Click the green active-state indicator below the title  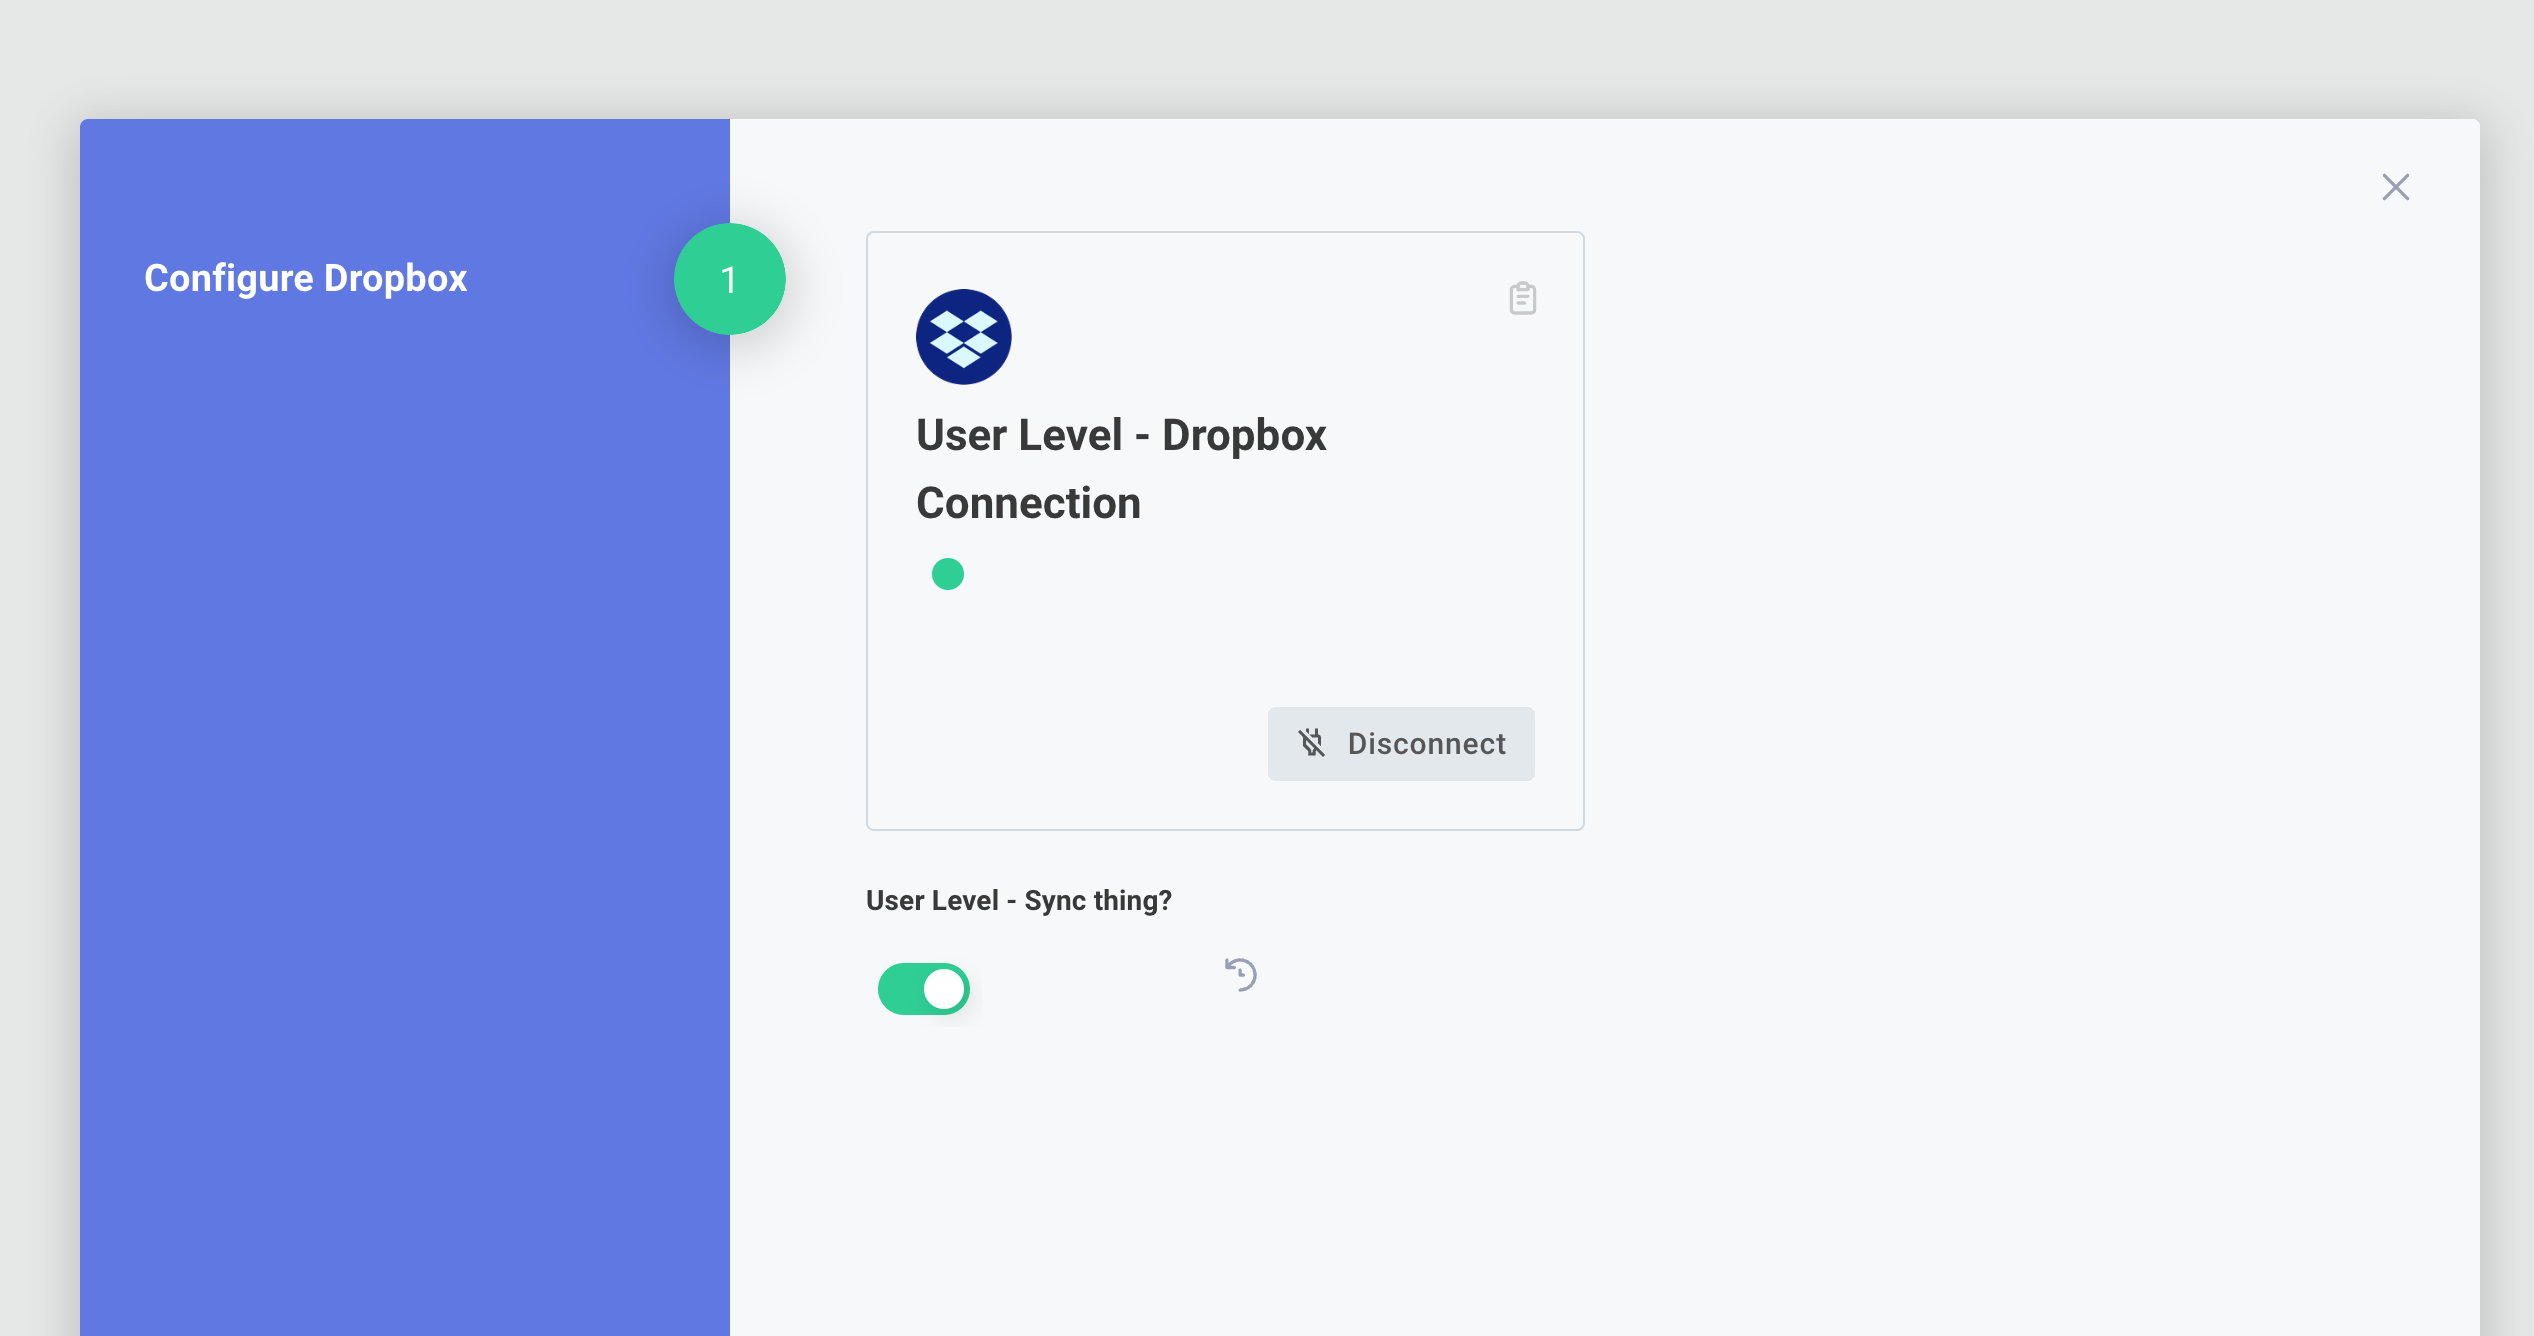coord(947,573)
